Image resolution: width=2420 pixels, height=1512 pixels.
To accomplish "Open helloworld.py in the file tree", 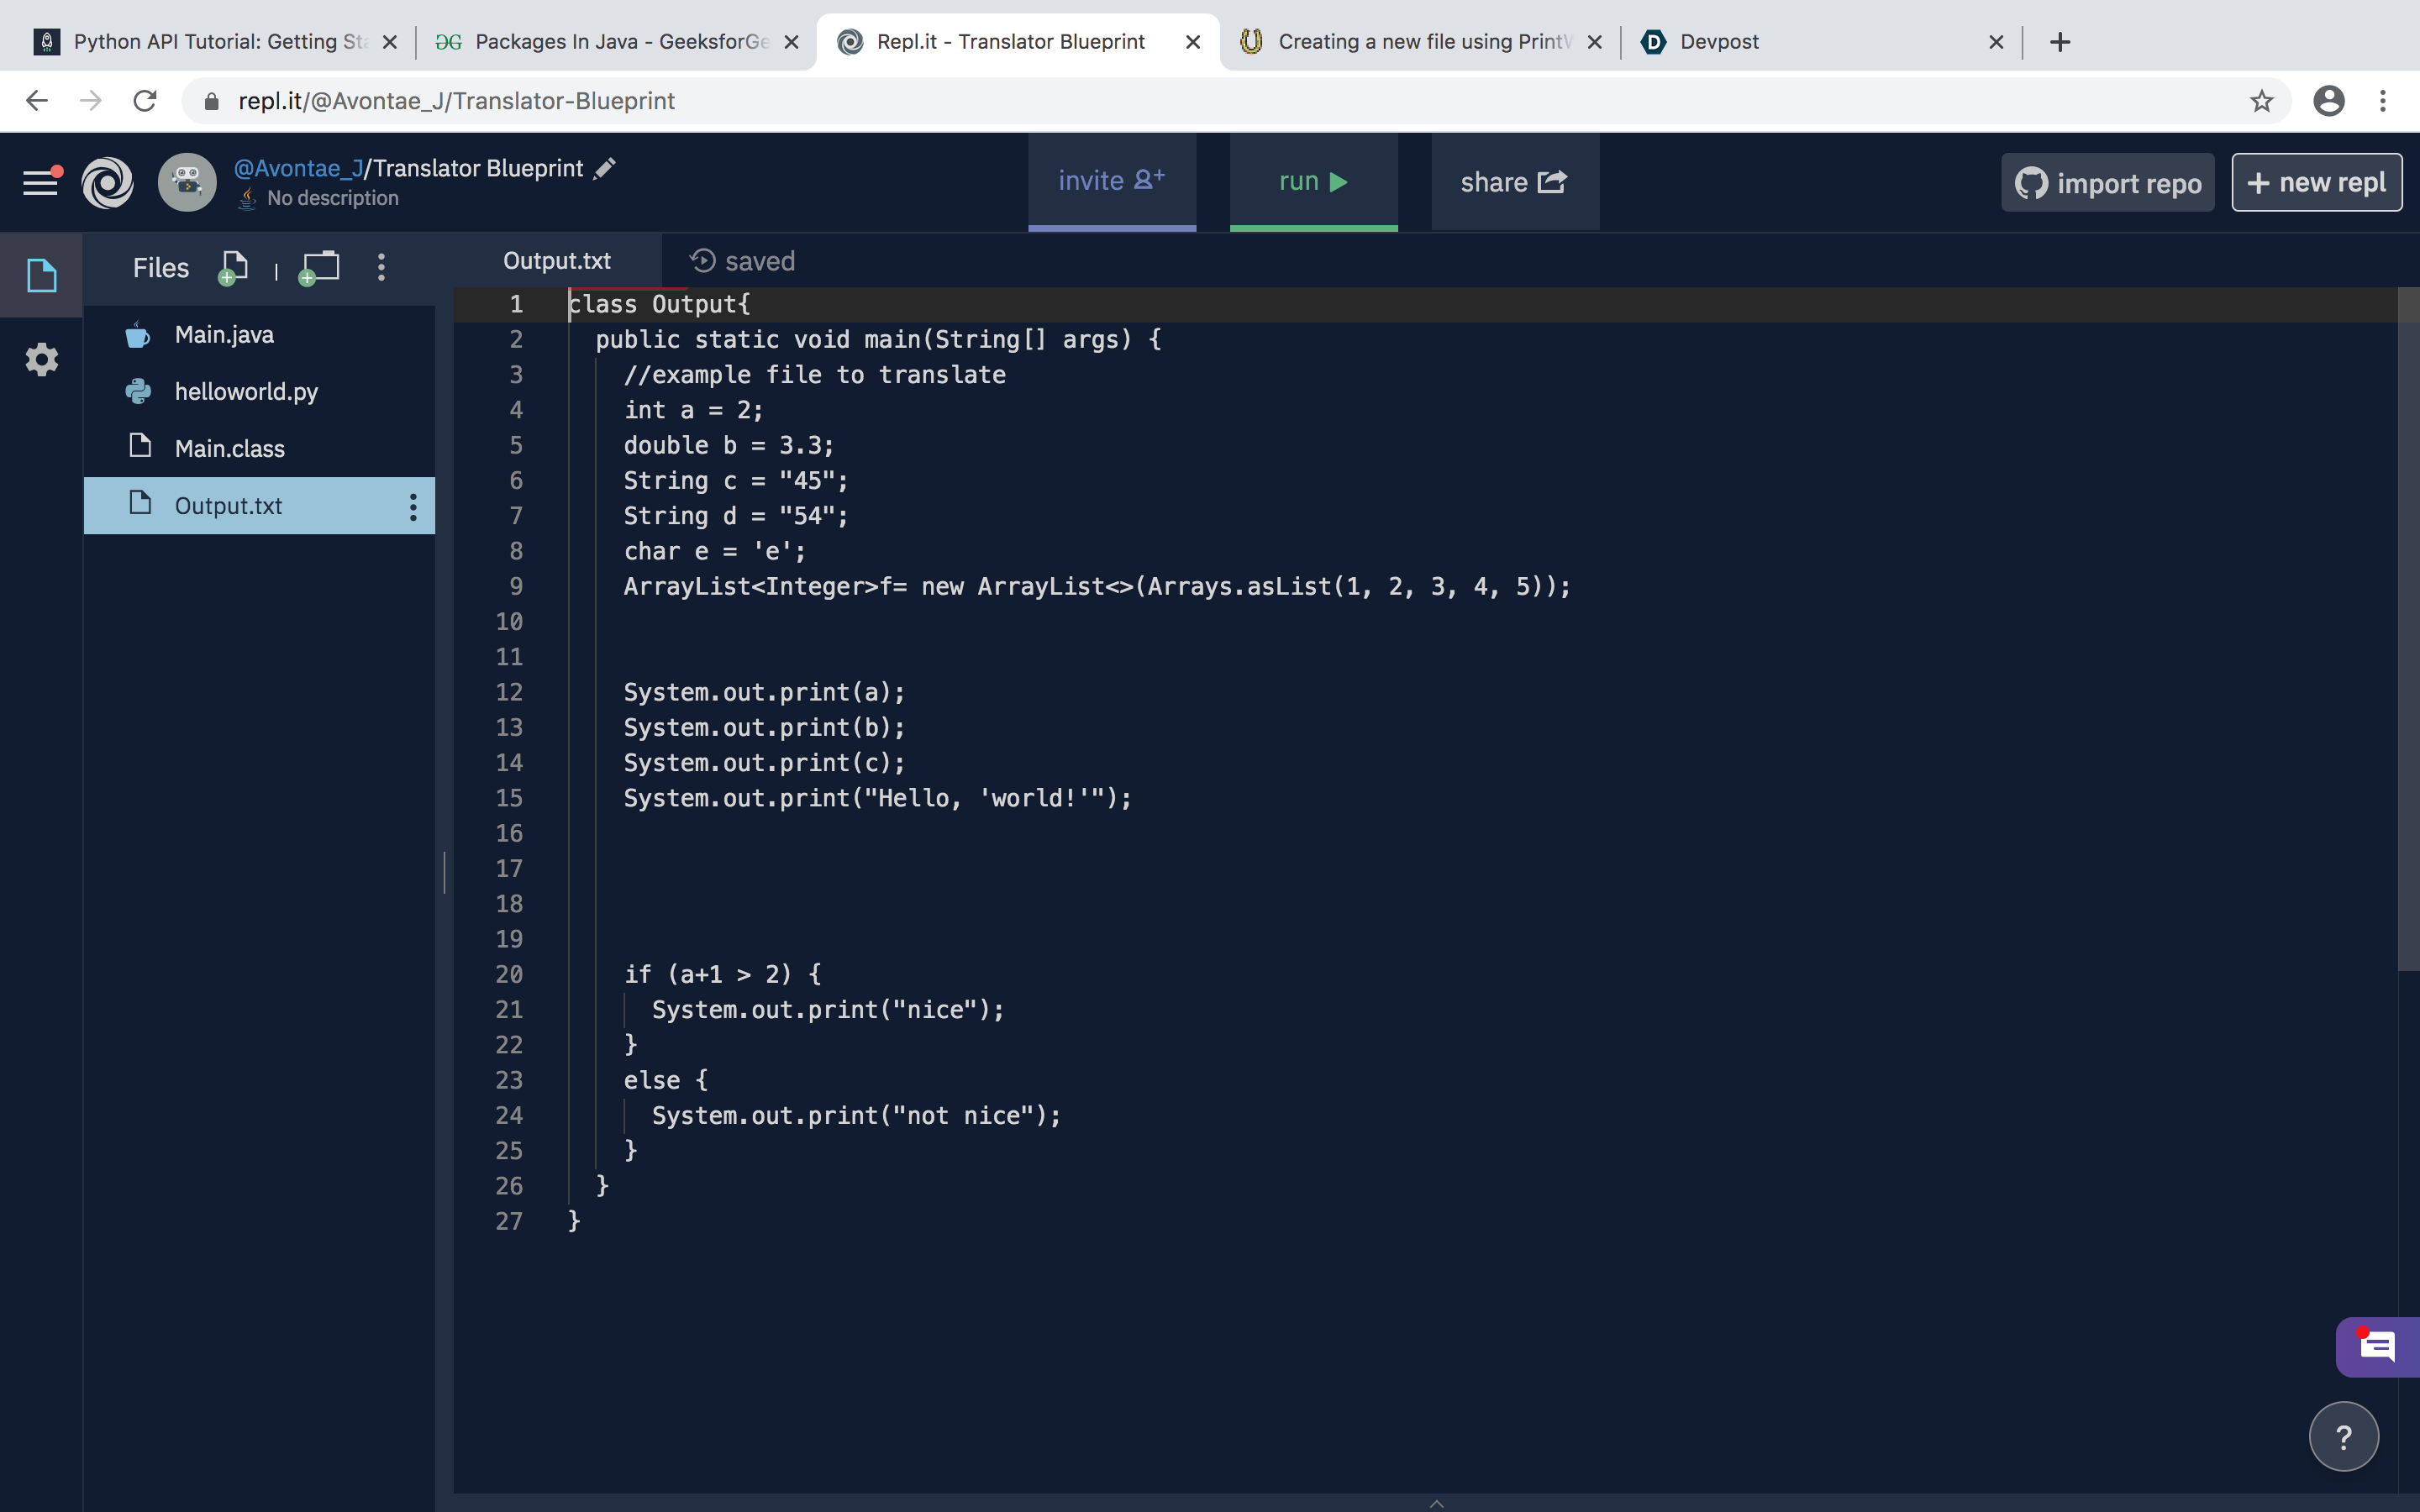I will (x=246, y=392).
